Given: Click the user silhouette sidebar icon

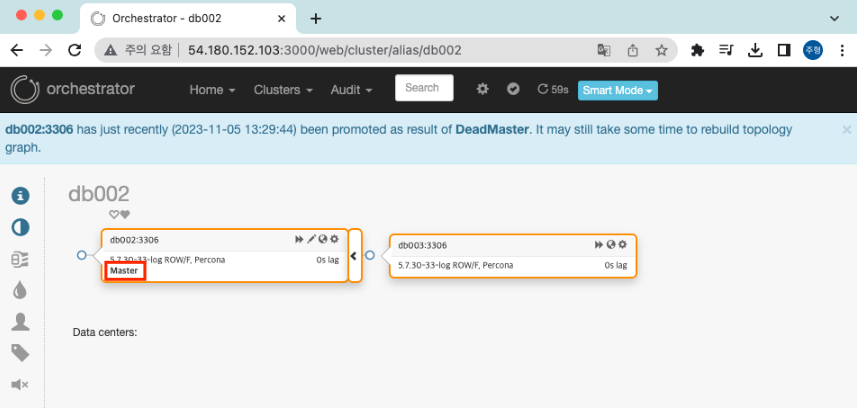Looking at the screenshot, I should pos(20,322).
